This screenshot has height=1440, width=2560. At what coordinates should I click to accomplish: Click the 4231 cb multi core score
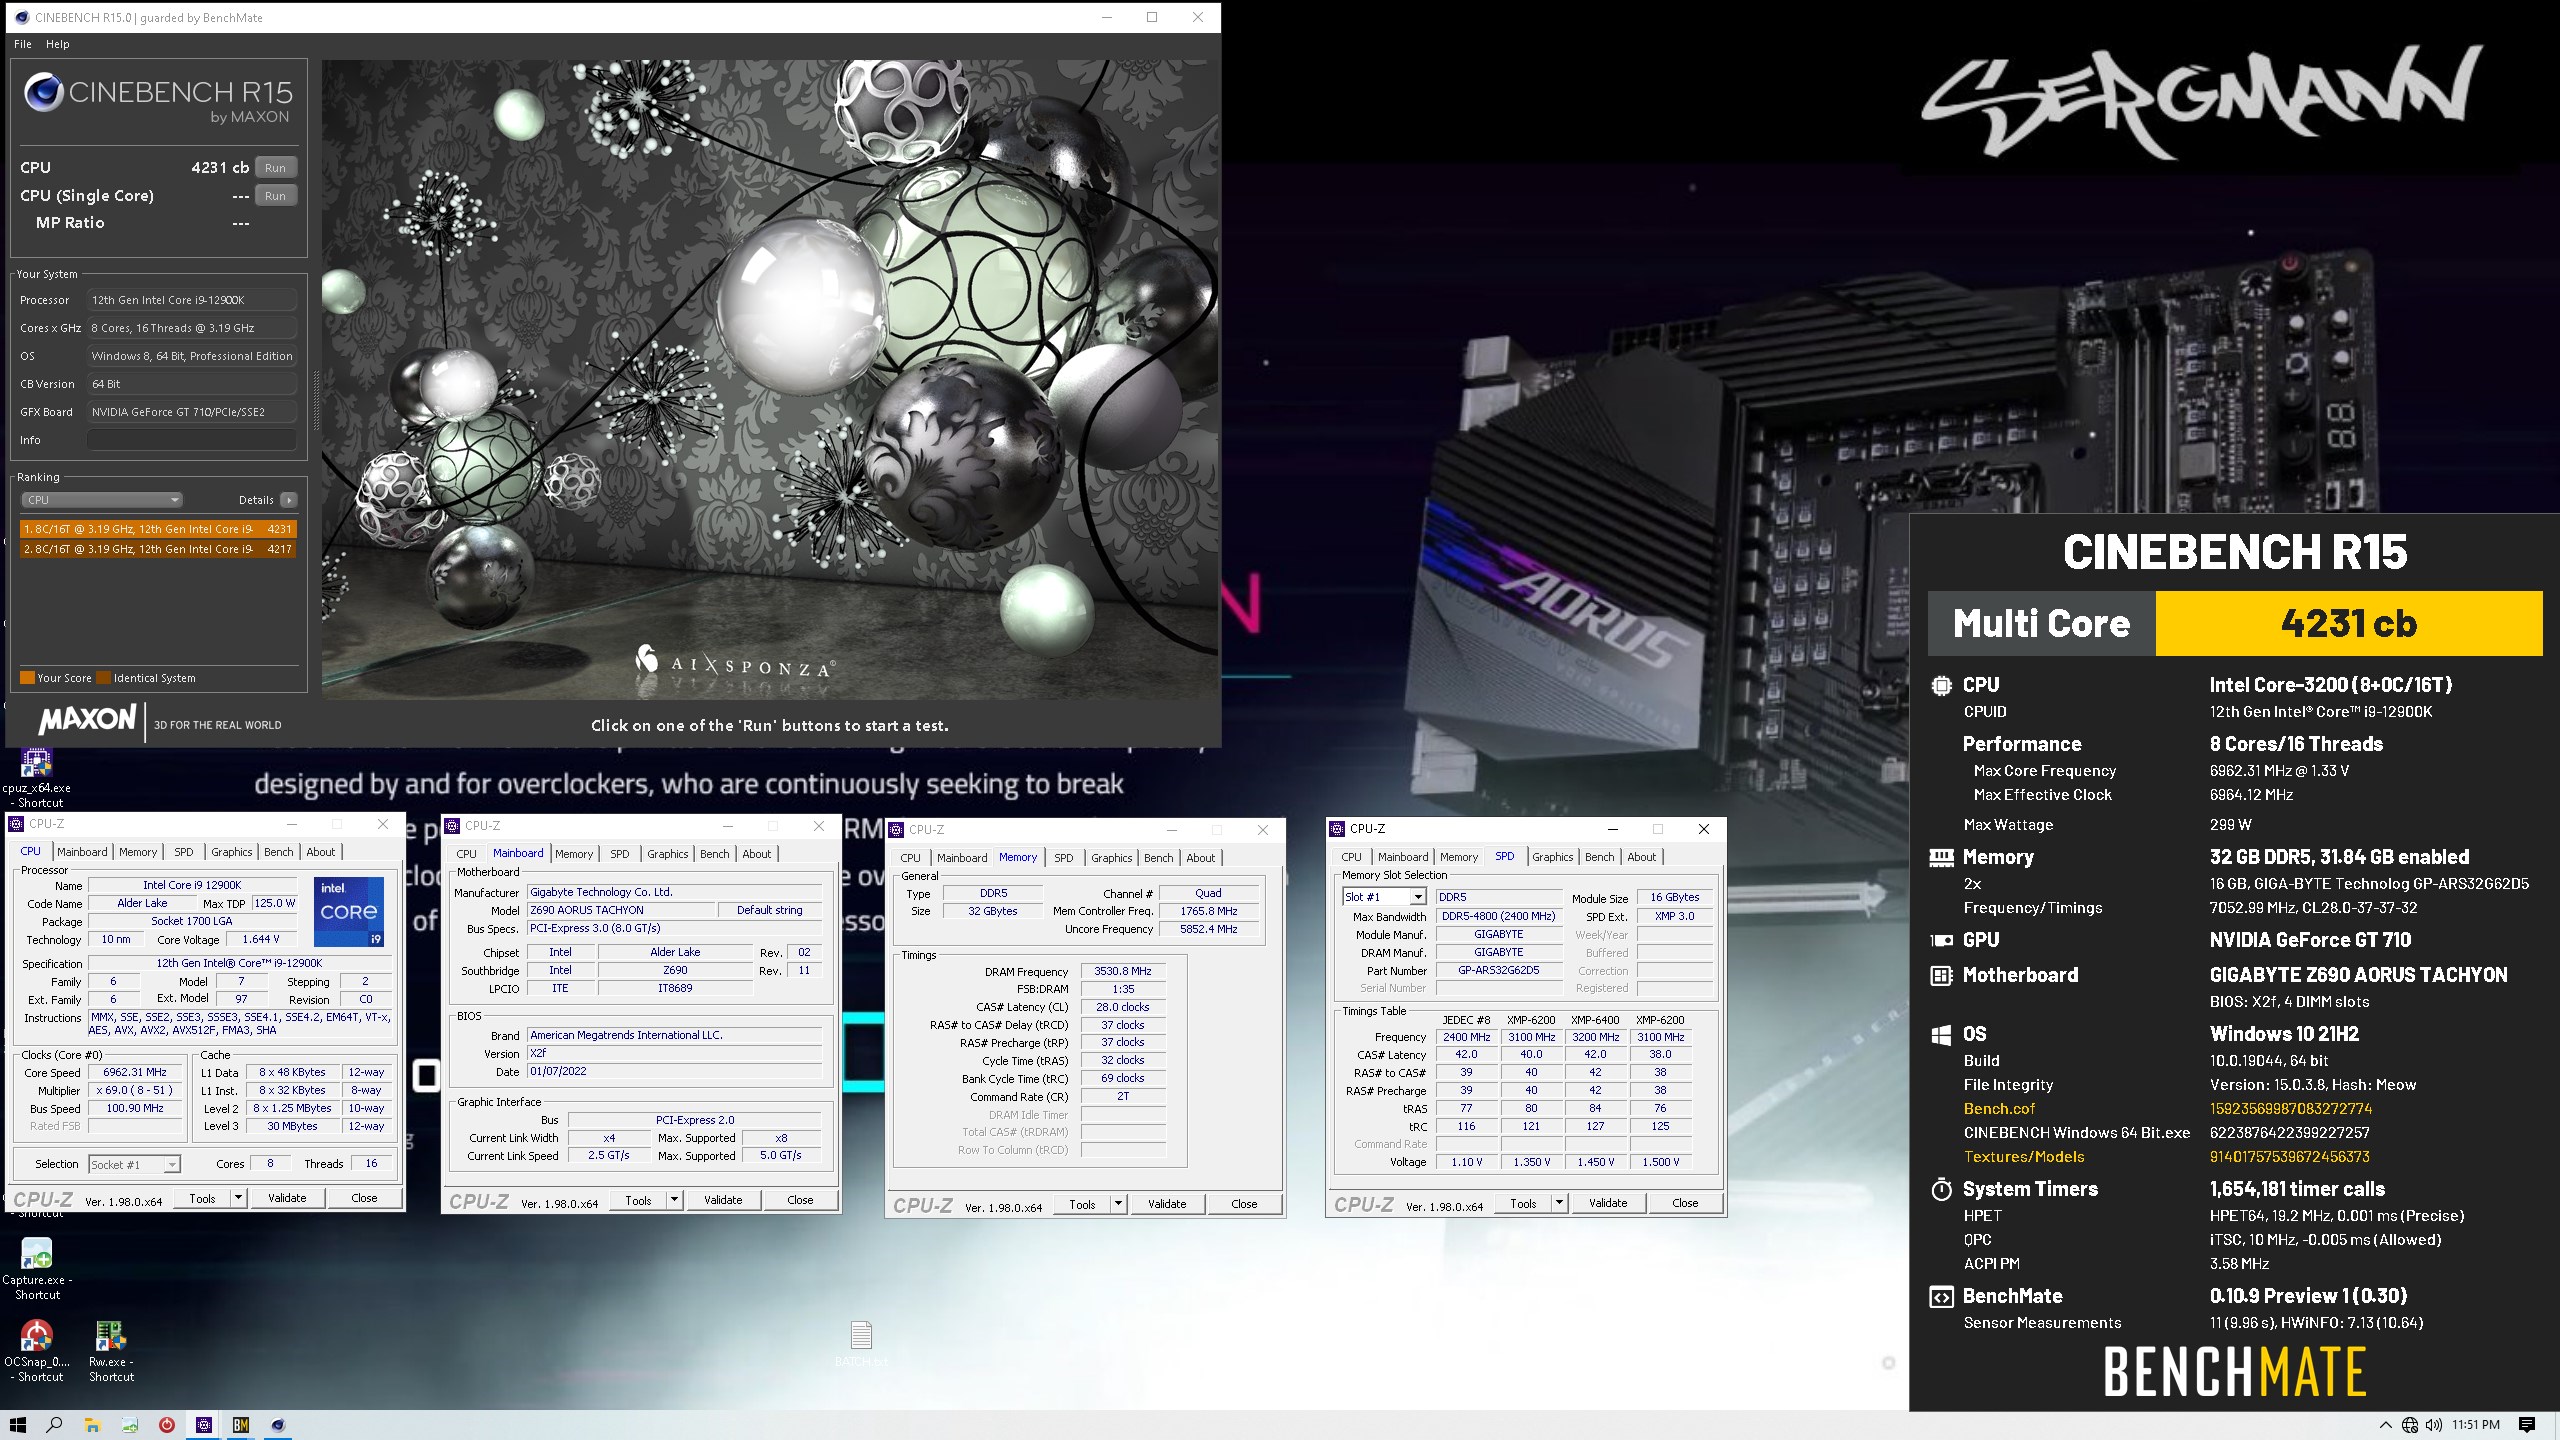click(2348, 623)
